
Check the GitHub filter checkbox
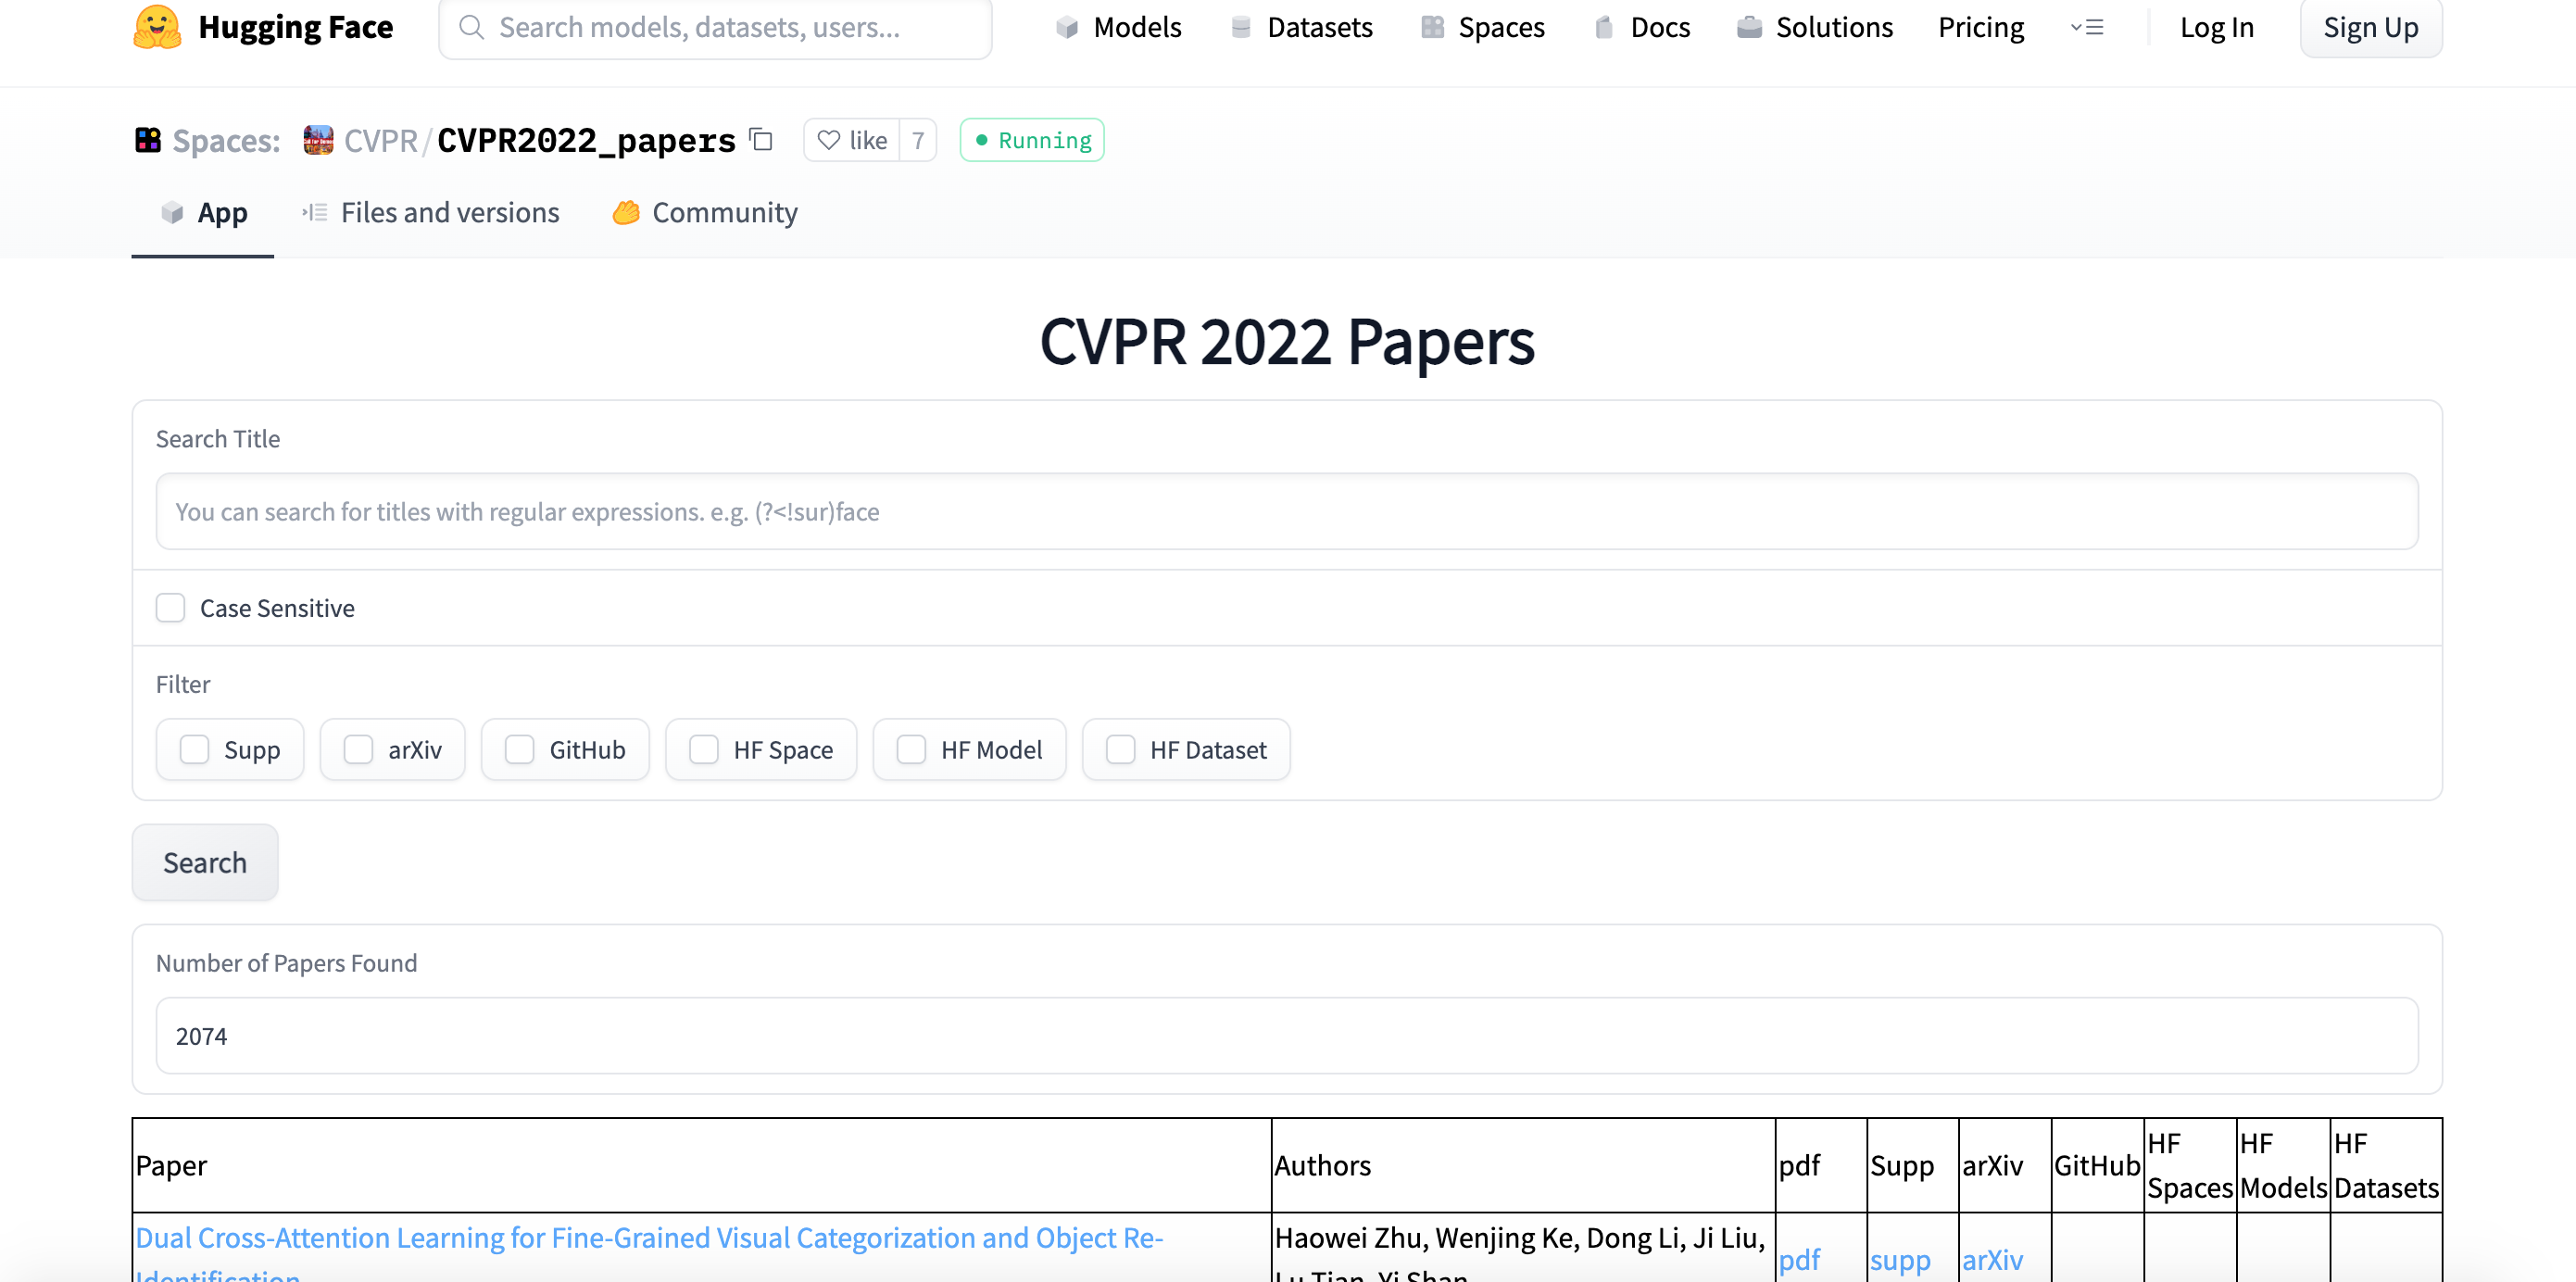(519, 749)
